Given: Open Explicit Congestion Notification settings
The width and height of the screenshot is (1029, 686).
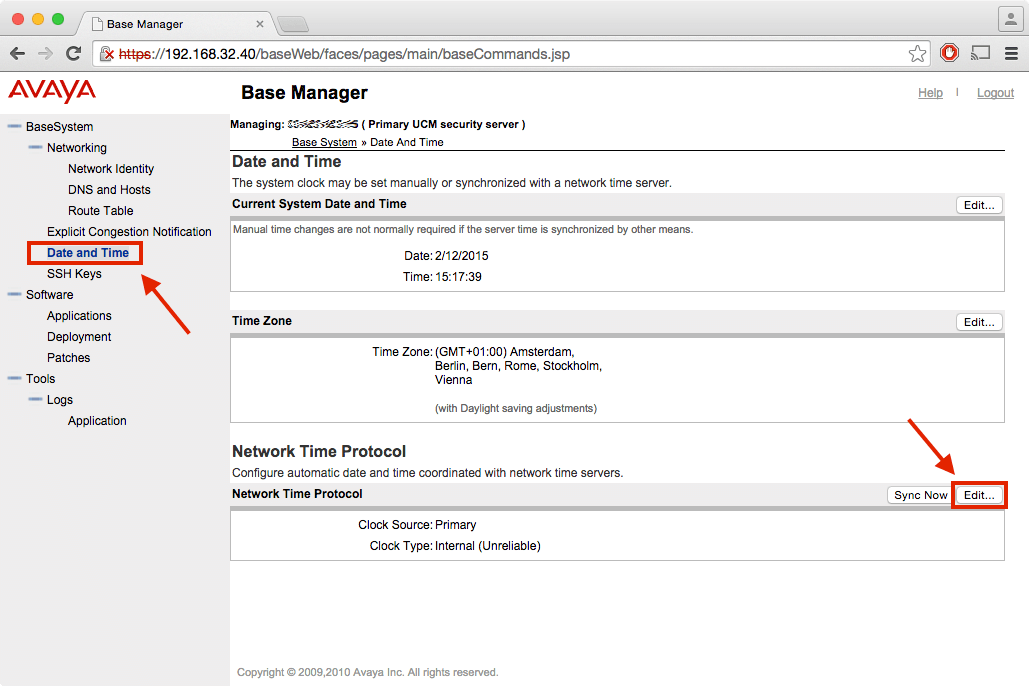Looking at the screenshot, I should click(129, 232).
